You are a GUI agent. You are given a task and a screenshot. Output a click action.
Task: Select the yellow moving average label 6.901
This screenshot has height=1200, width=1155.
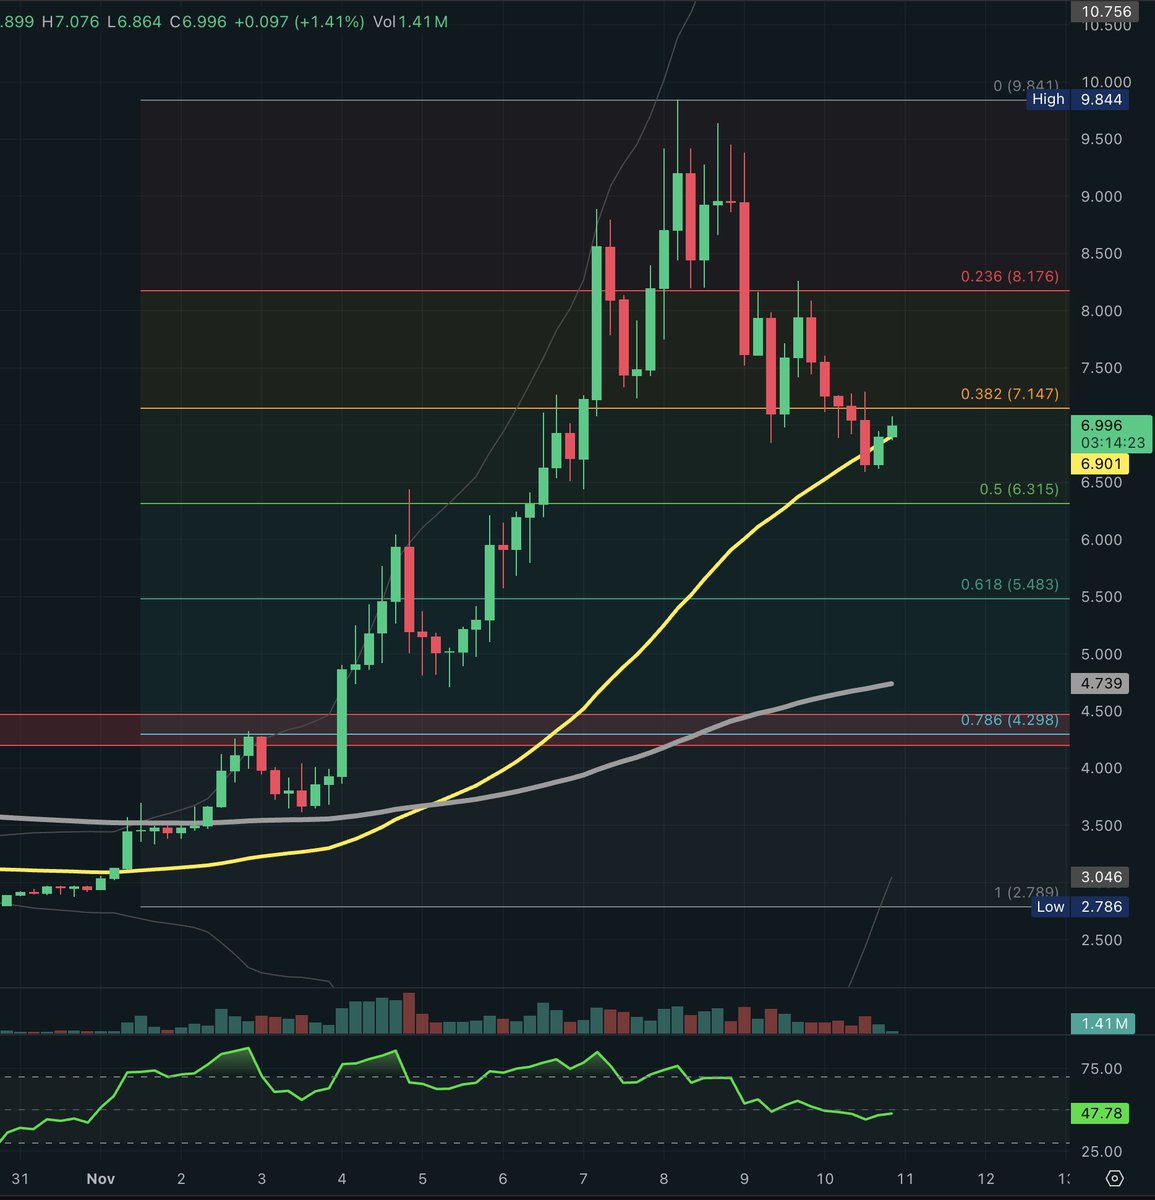click(1098, 463)
